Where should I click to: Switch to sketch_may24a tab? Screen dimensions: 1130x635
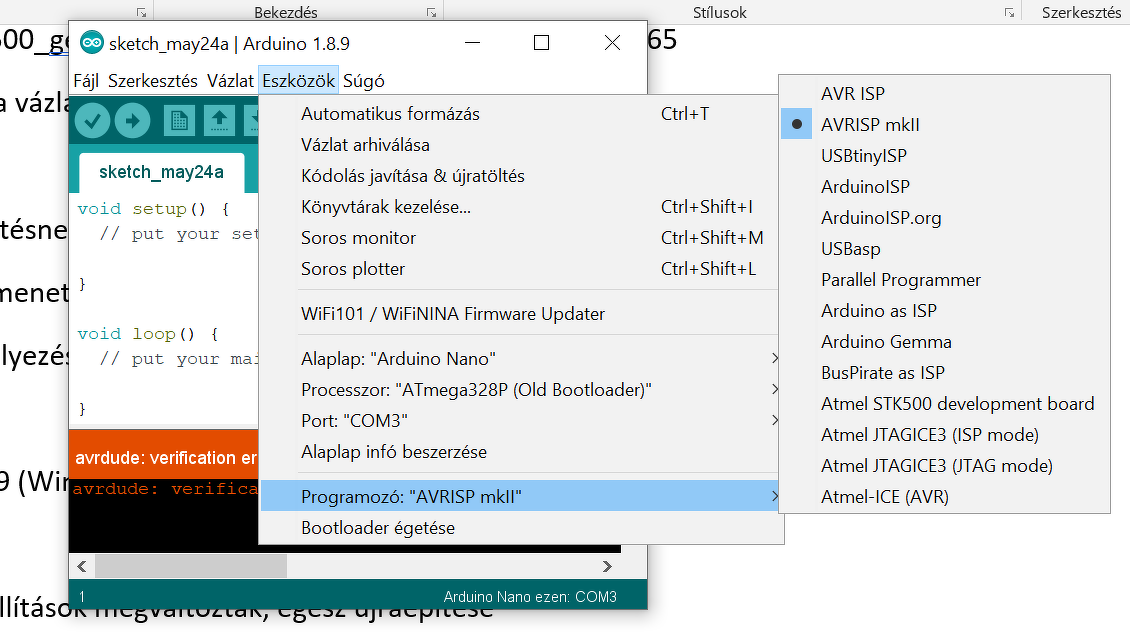click(x=161, y=172)
